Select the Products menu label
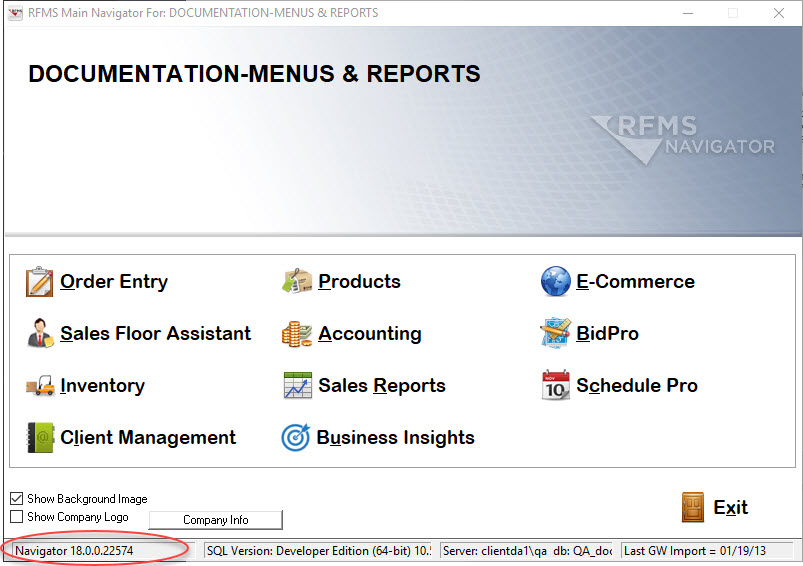Screen dimensions: 803x566 coord(359,281)
